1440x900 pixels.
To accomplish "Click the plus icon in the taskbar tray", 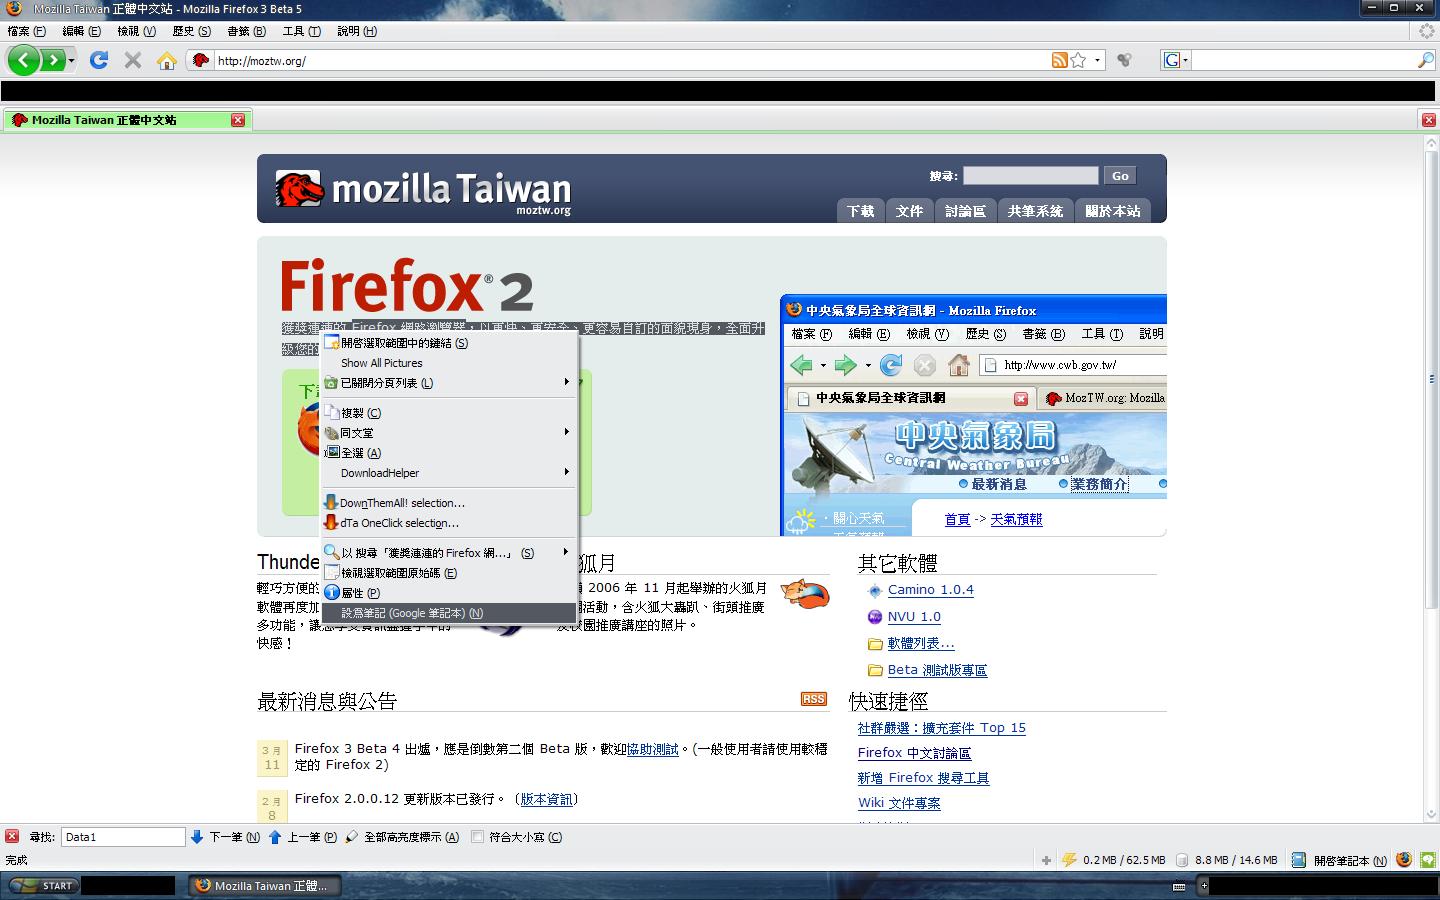I will pyautogui.click(x=1204, y=885).
